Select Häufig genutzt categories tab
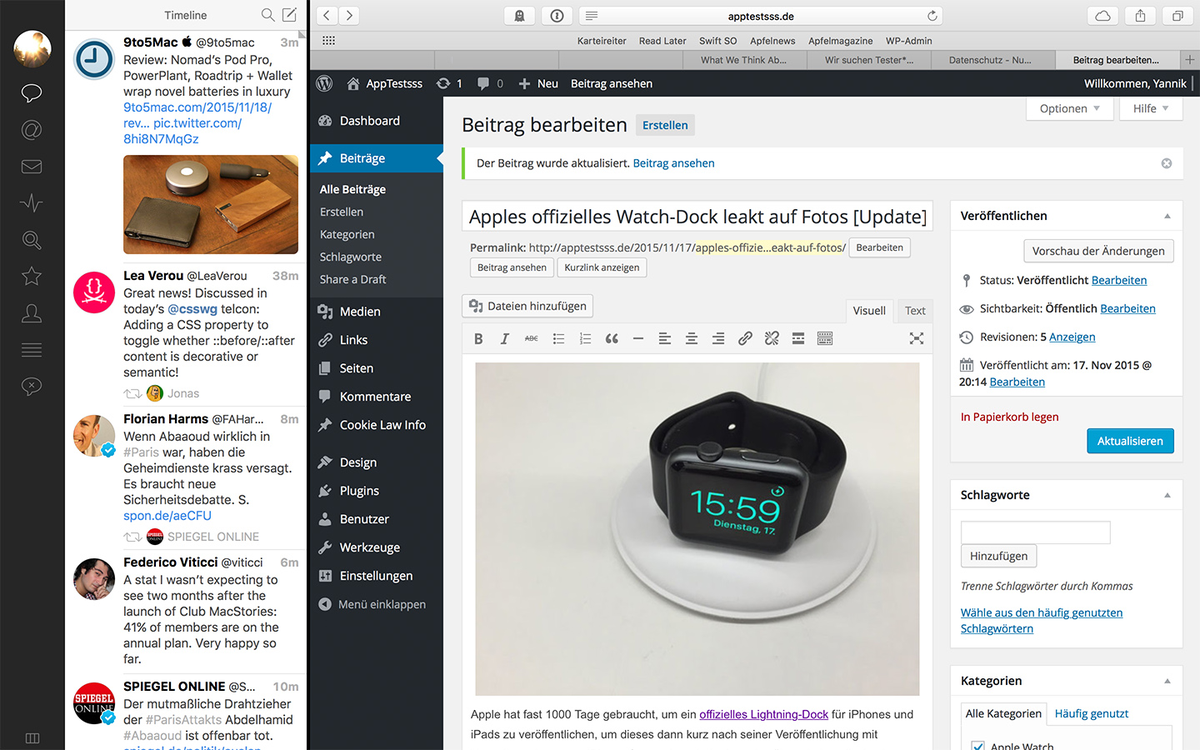1200x750 pixels. (1091, 713)
